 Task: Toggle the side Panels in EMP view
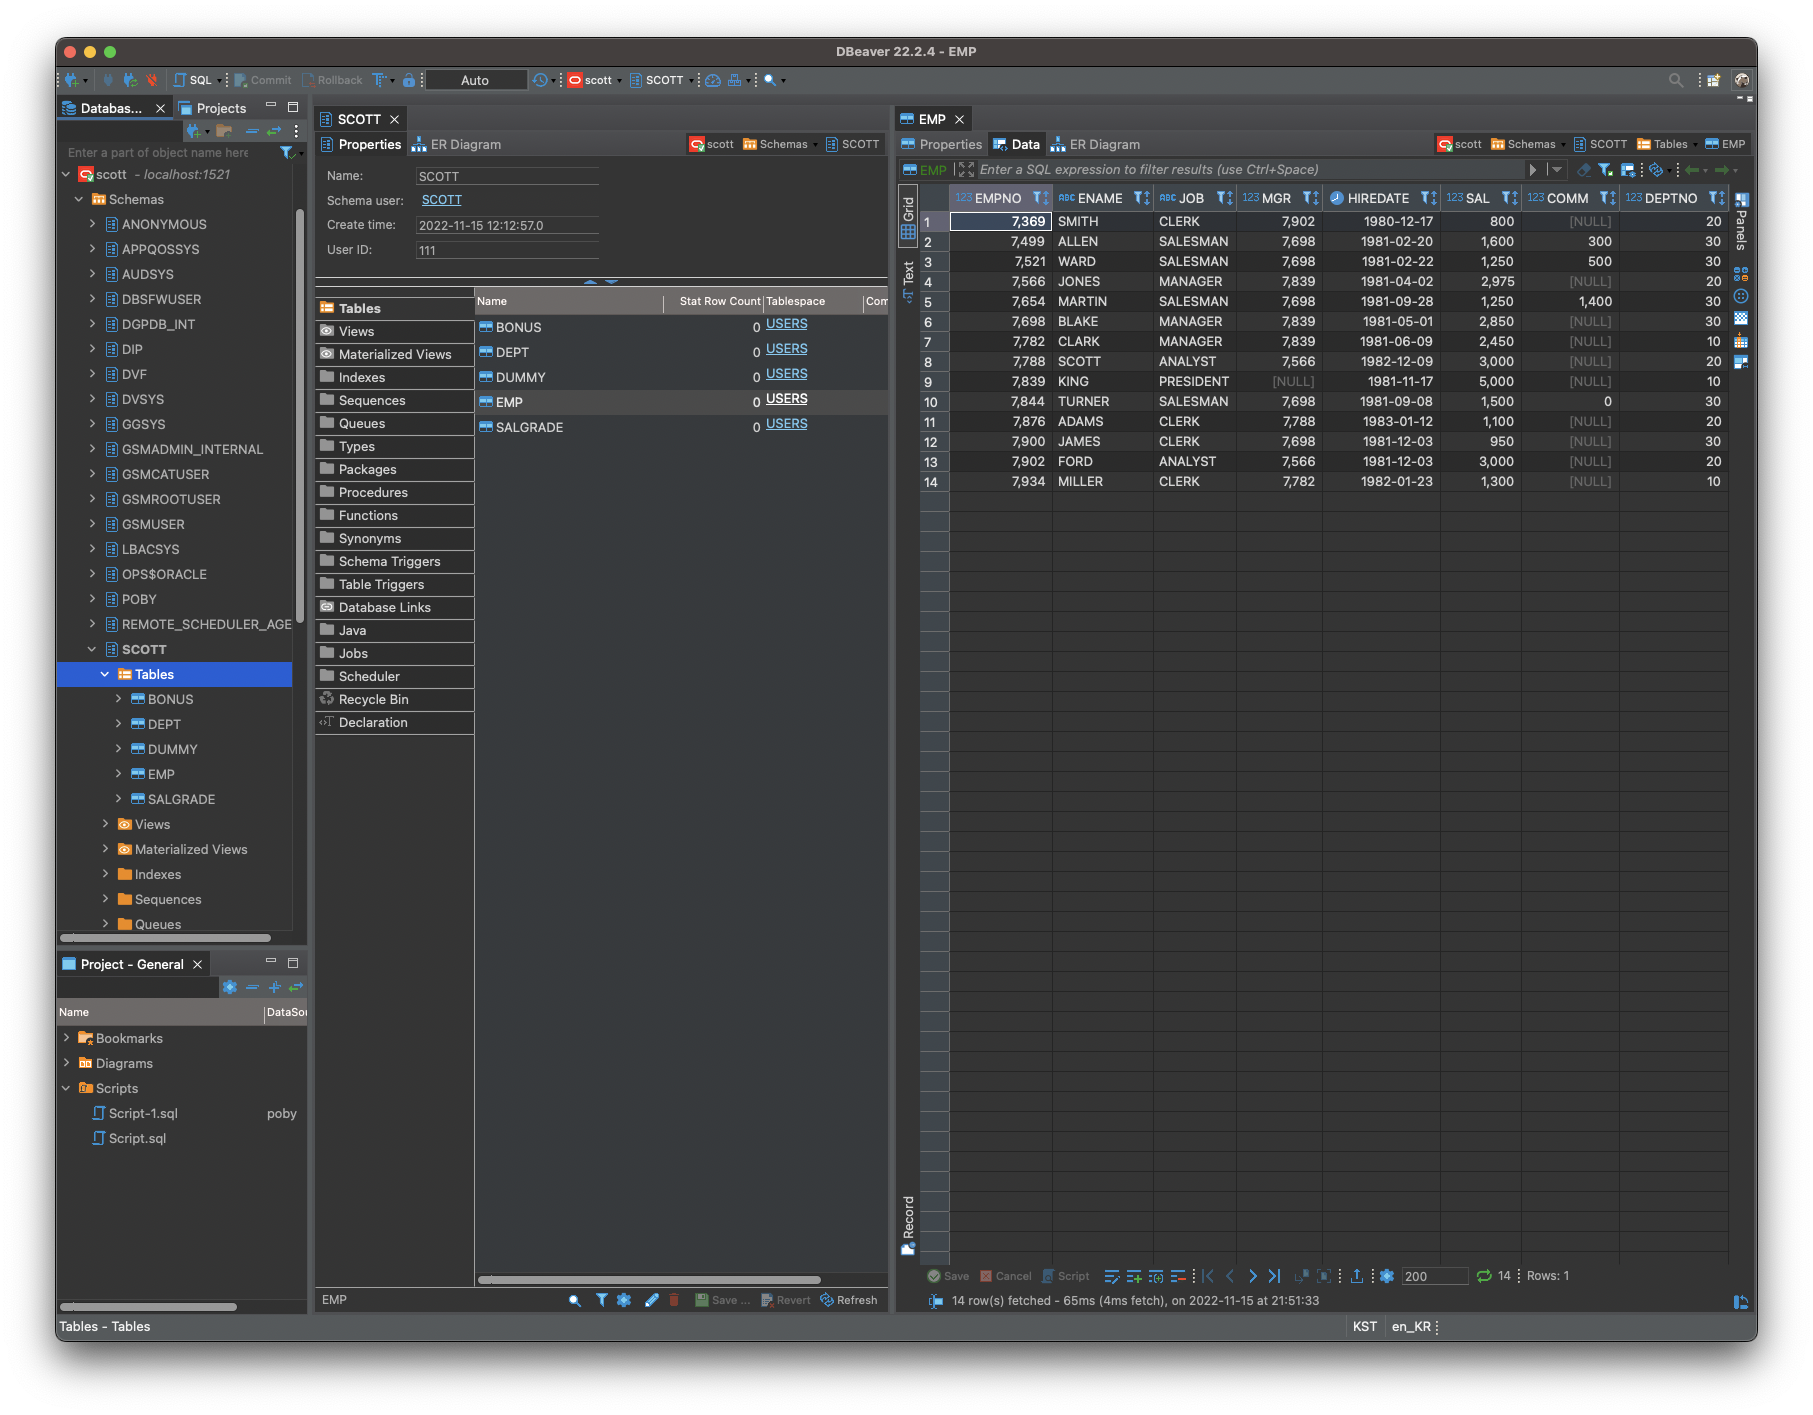[1741, 221]
